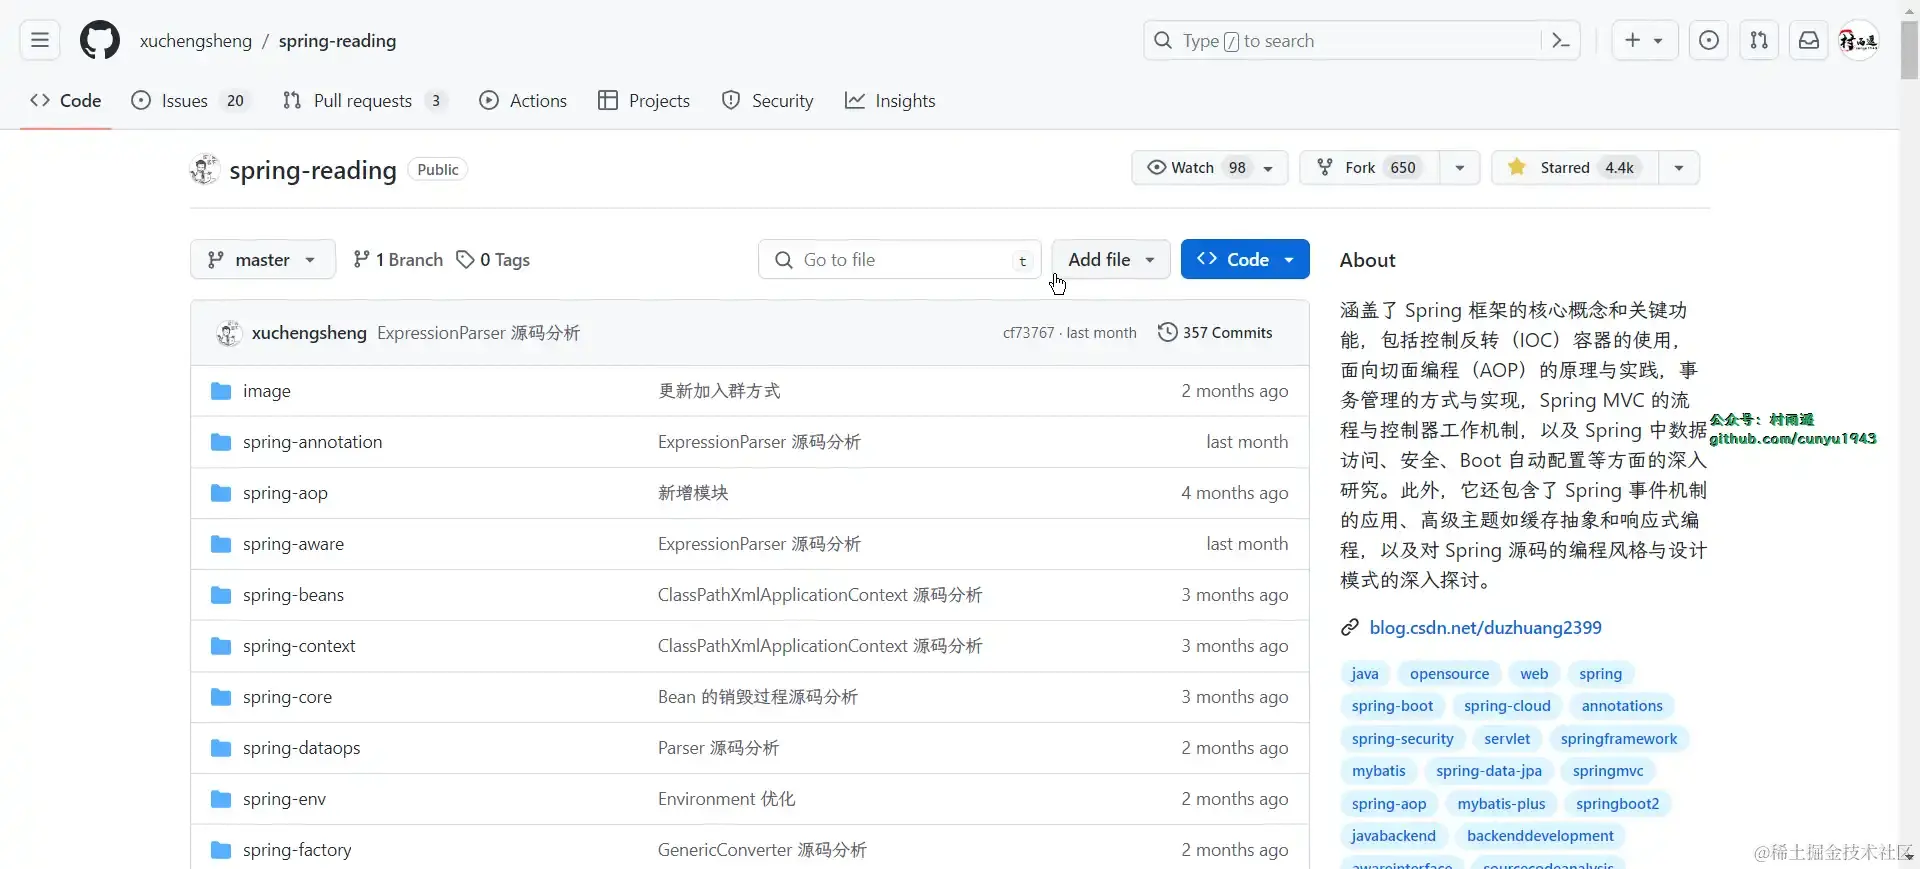Click the repository owner avatar beside spring-reading title
Viewport: 1920px width, 869px height.
[x=205, y=170]
